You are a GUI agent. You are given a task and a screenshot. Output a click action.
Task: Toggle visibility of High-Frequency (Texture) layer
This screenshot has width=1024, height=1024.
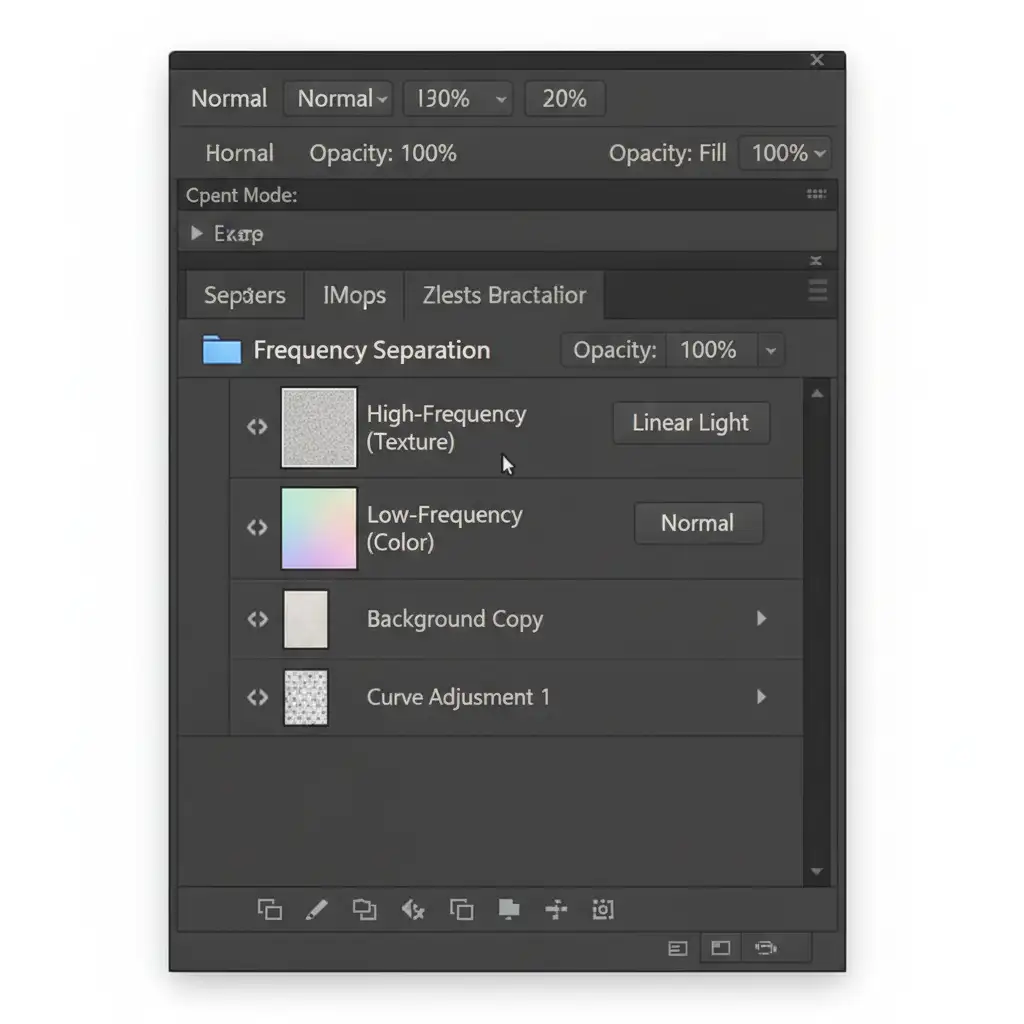pyautogui.click(x=257, y=427)
